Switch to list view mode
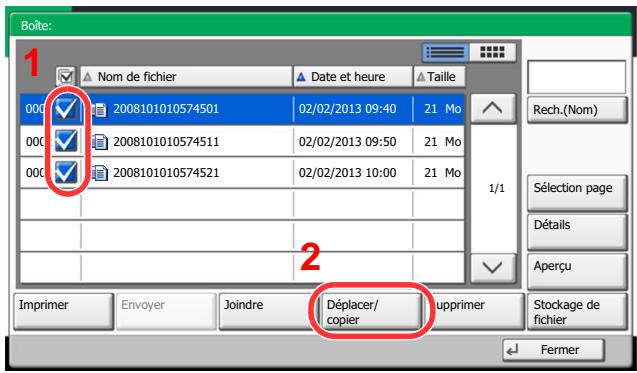 pyautogui.click(x=445, y=52)
